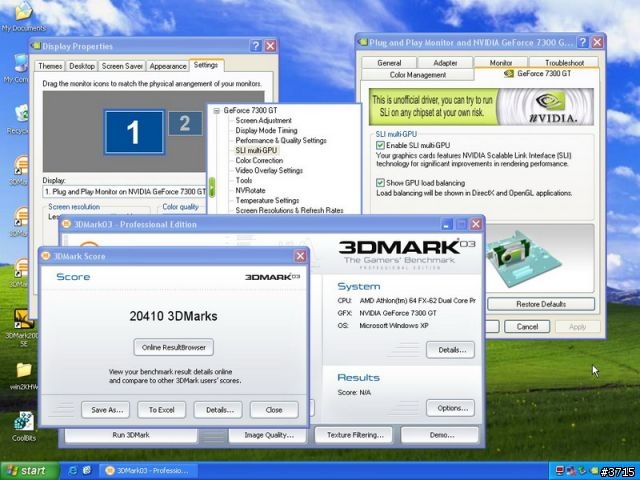
Task: Open the My Documents desktop icon
Action: tap(23, 16)
